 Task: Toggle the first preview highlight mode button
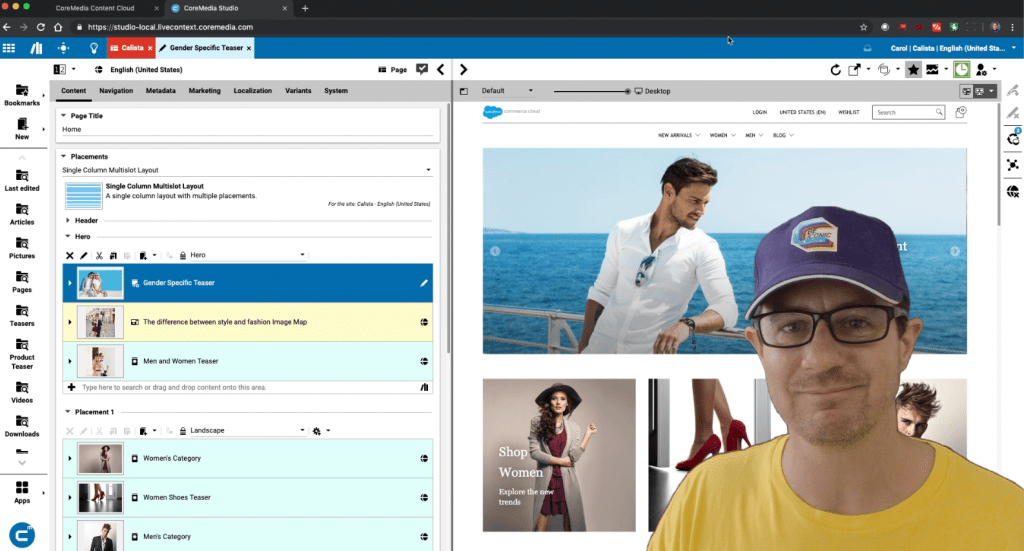click(x=966, y=91)
